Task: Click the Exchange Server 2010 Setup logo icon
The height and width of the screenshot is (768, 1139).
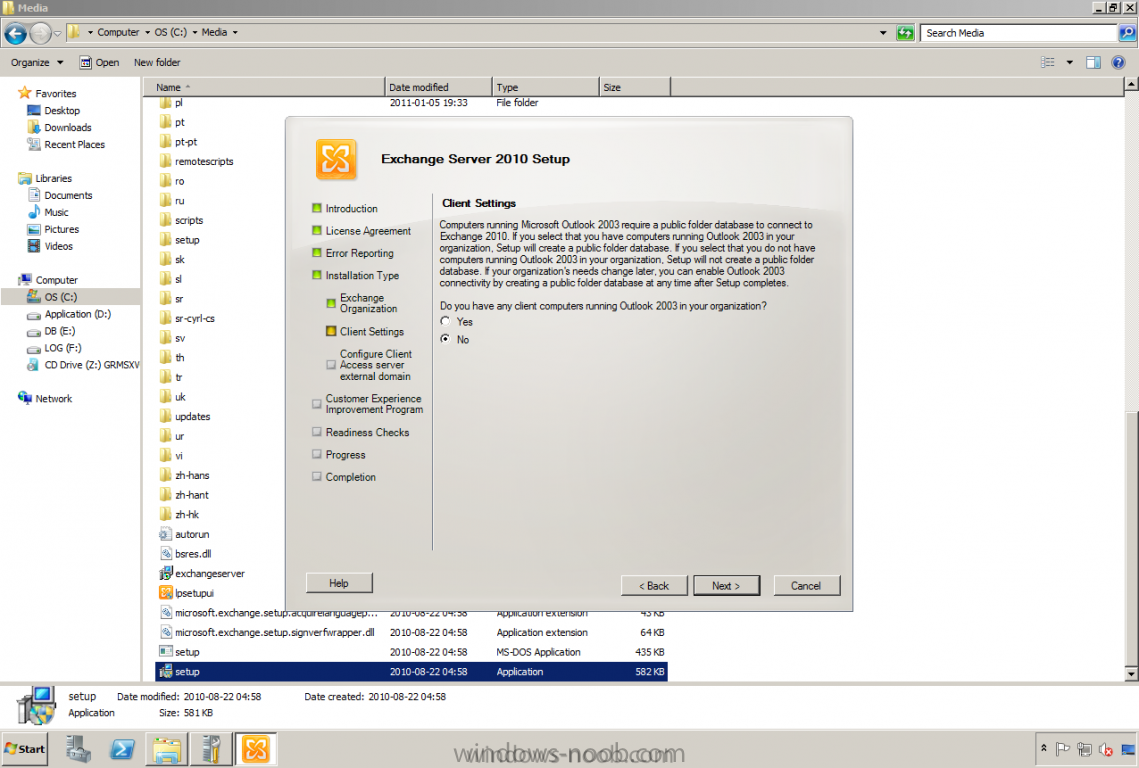Action: [x=336, y=159]
